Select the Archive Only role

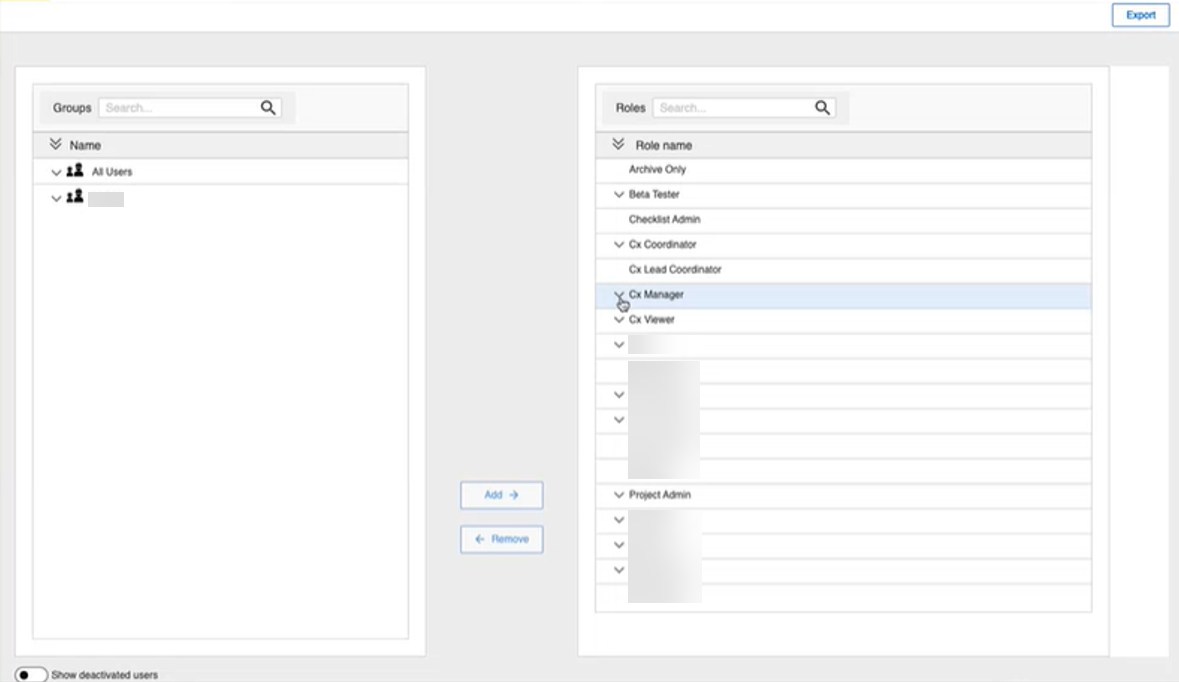coord(657,170)
